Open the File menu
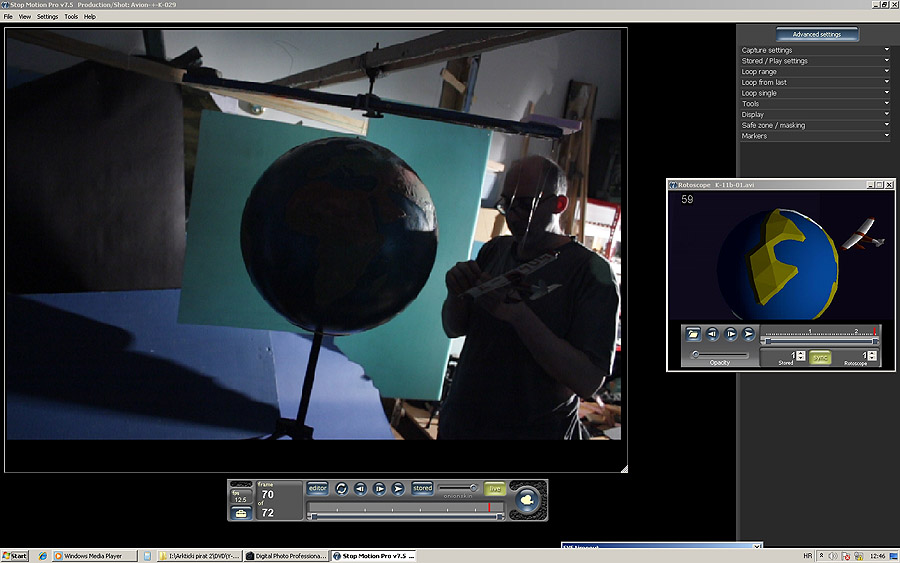The height and width of the screenshot is (563, 900). [8, 17]
